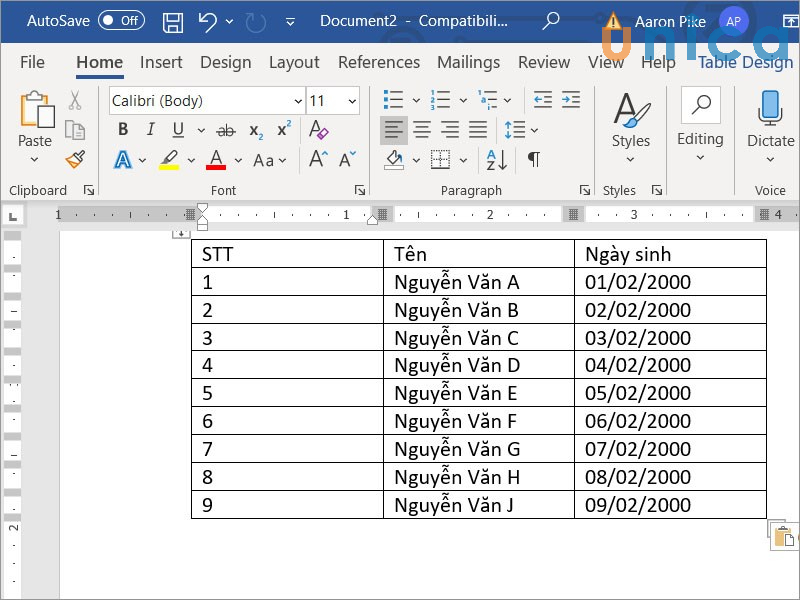Toggle Center alignment
Viewport: 800px width, 600px height.
[422, 130]
